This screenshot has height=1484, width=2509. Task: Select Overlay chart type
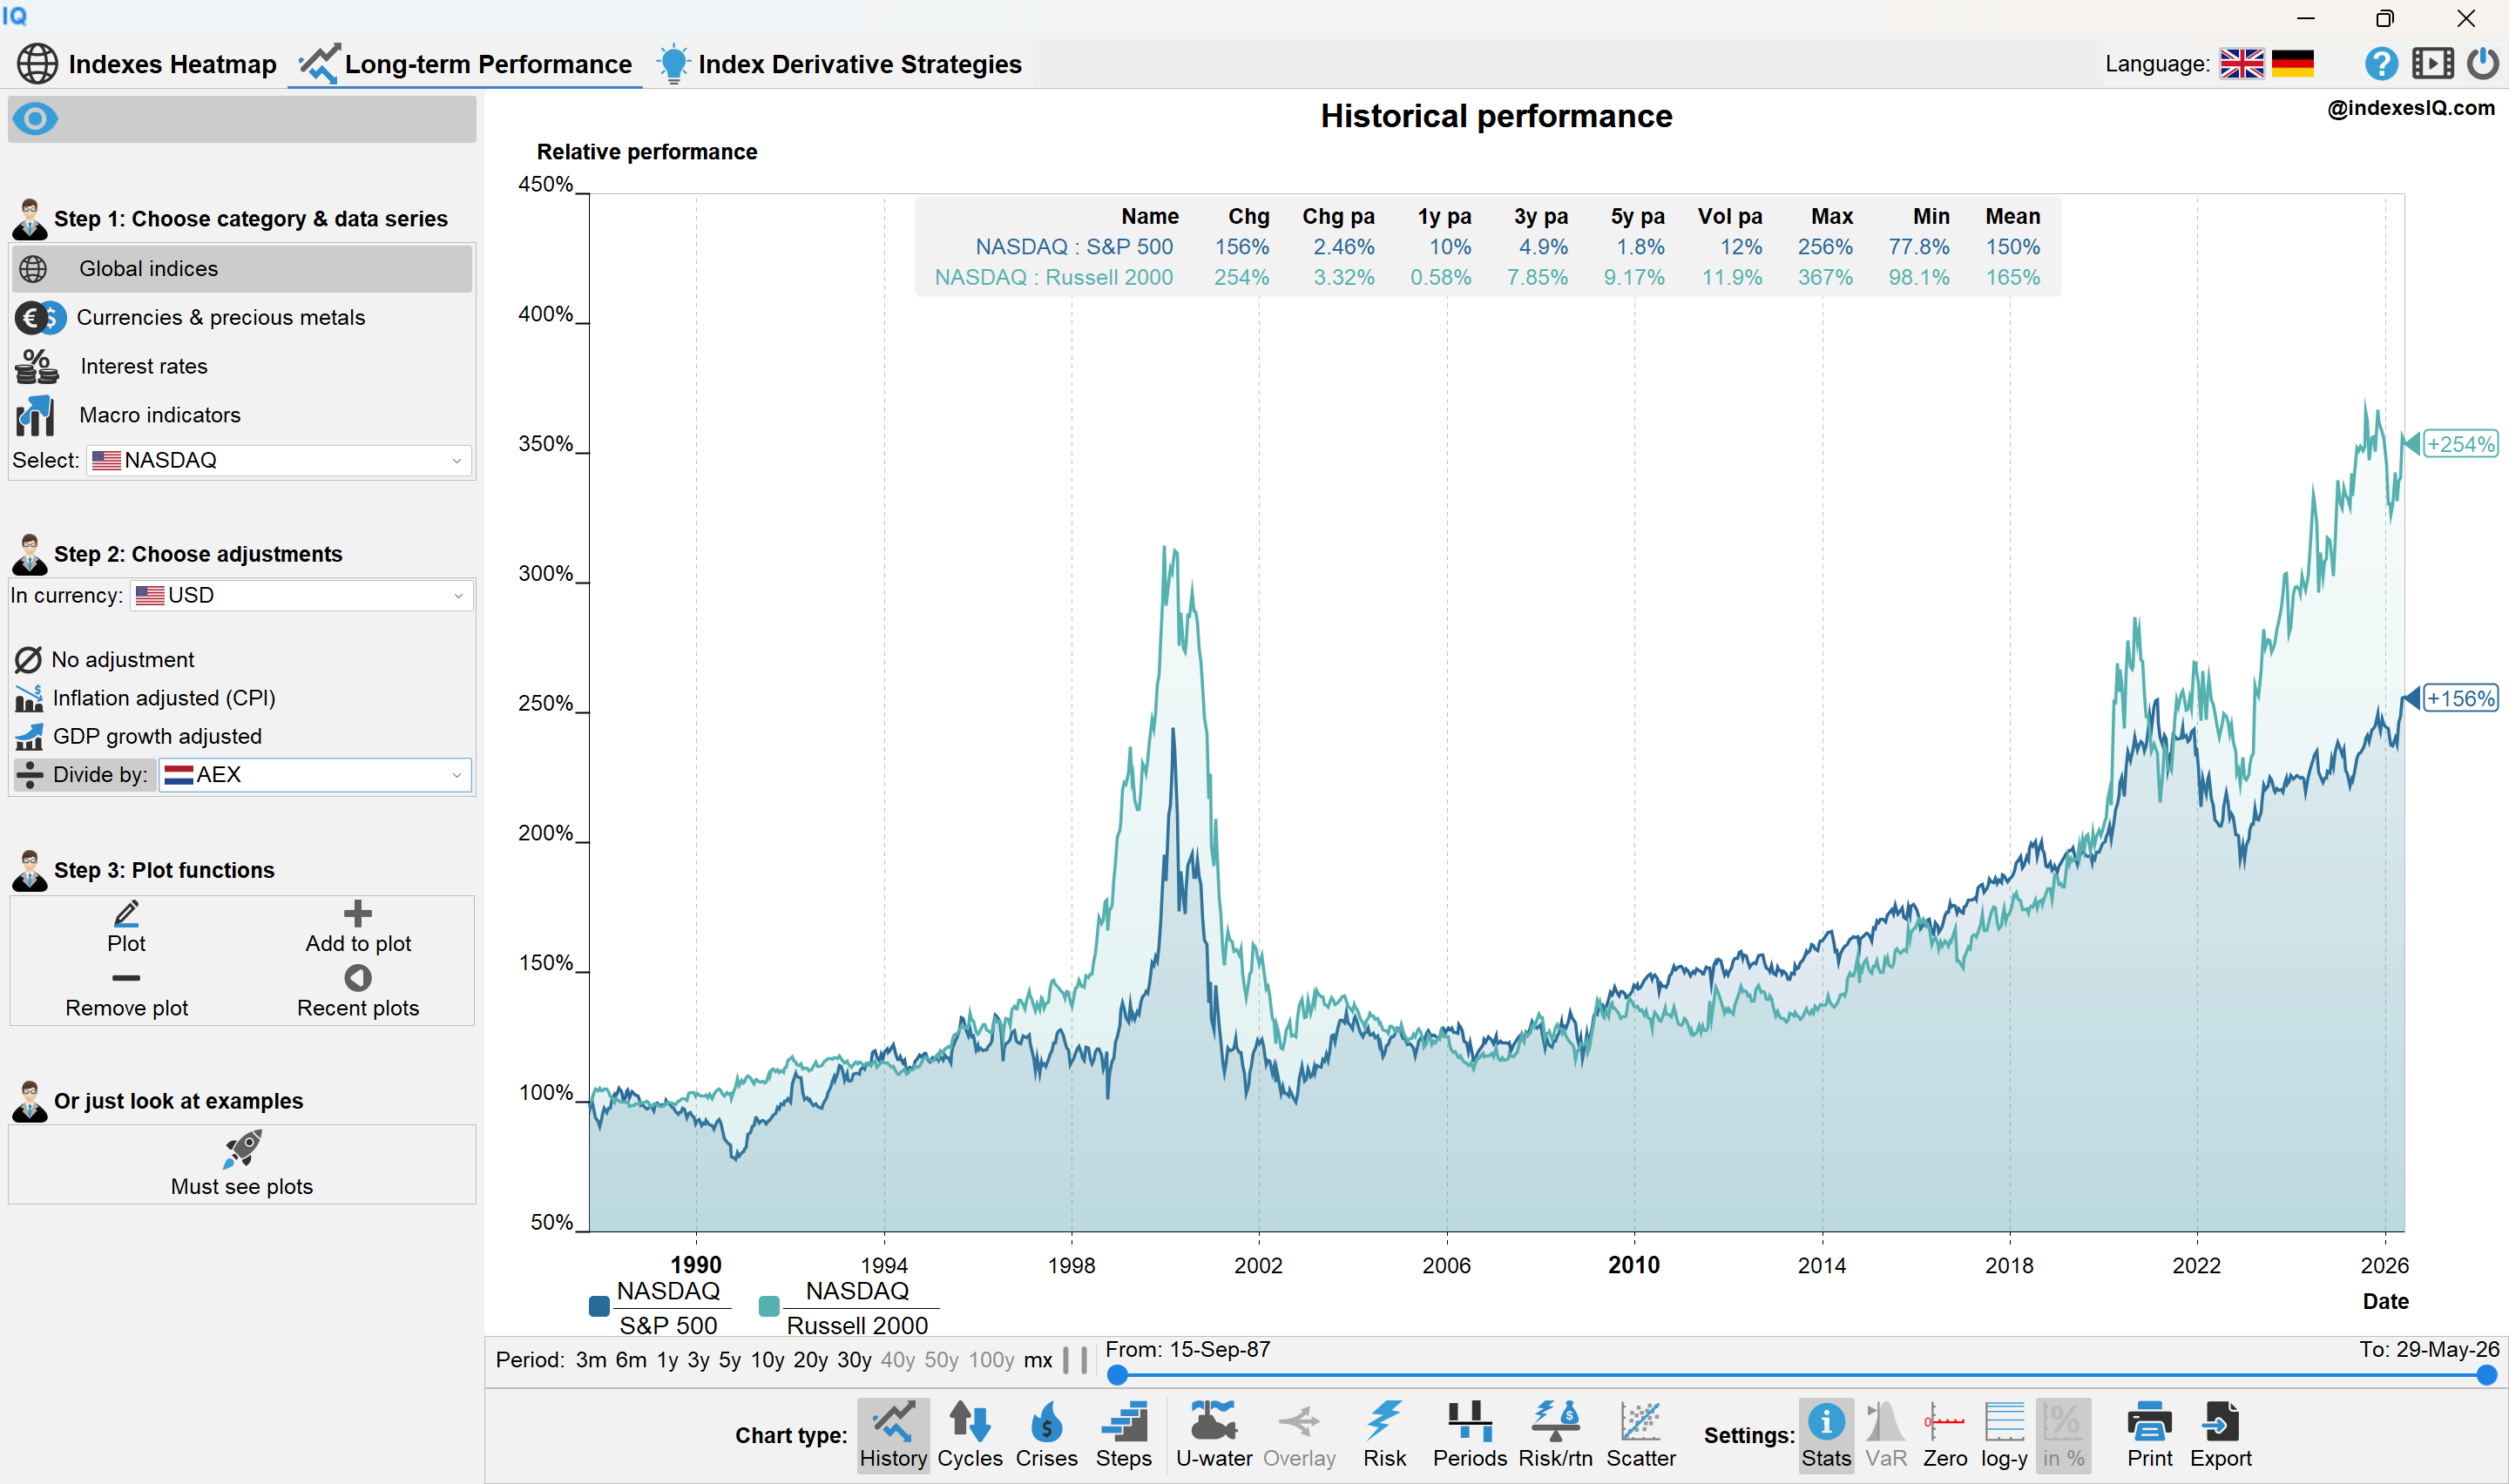1299,1435
